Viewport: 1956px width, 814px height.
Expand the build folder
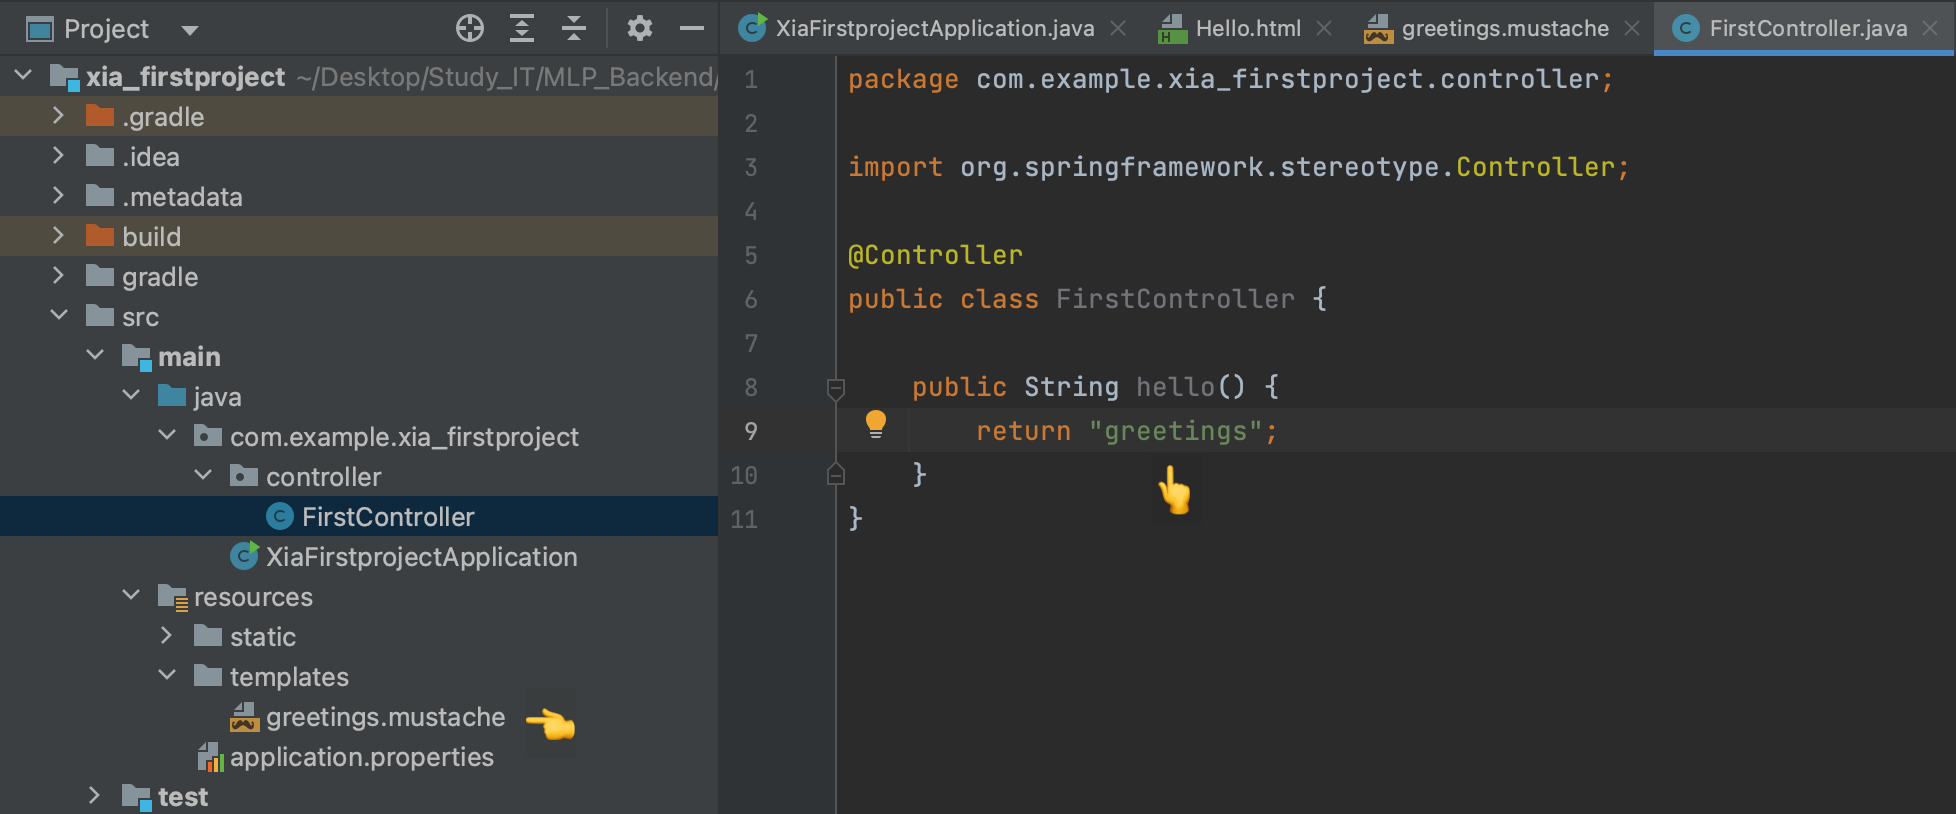pyautogui.click(x=58, y=235)
